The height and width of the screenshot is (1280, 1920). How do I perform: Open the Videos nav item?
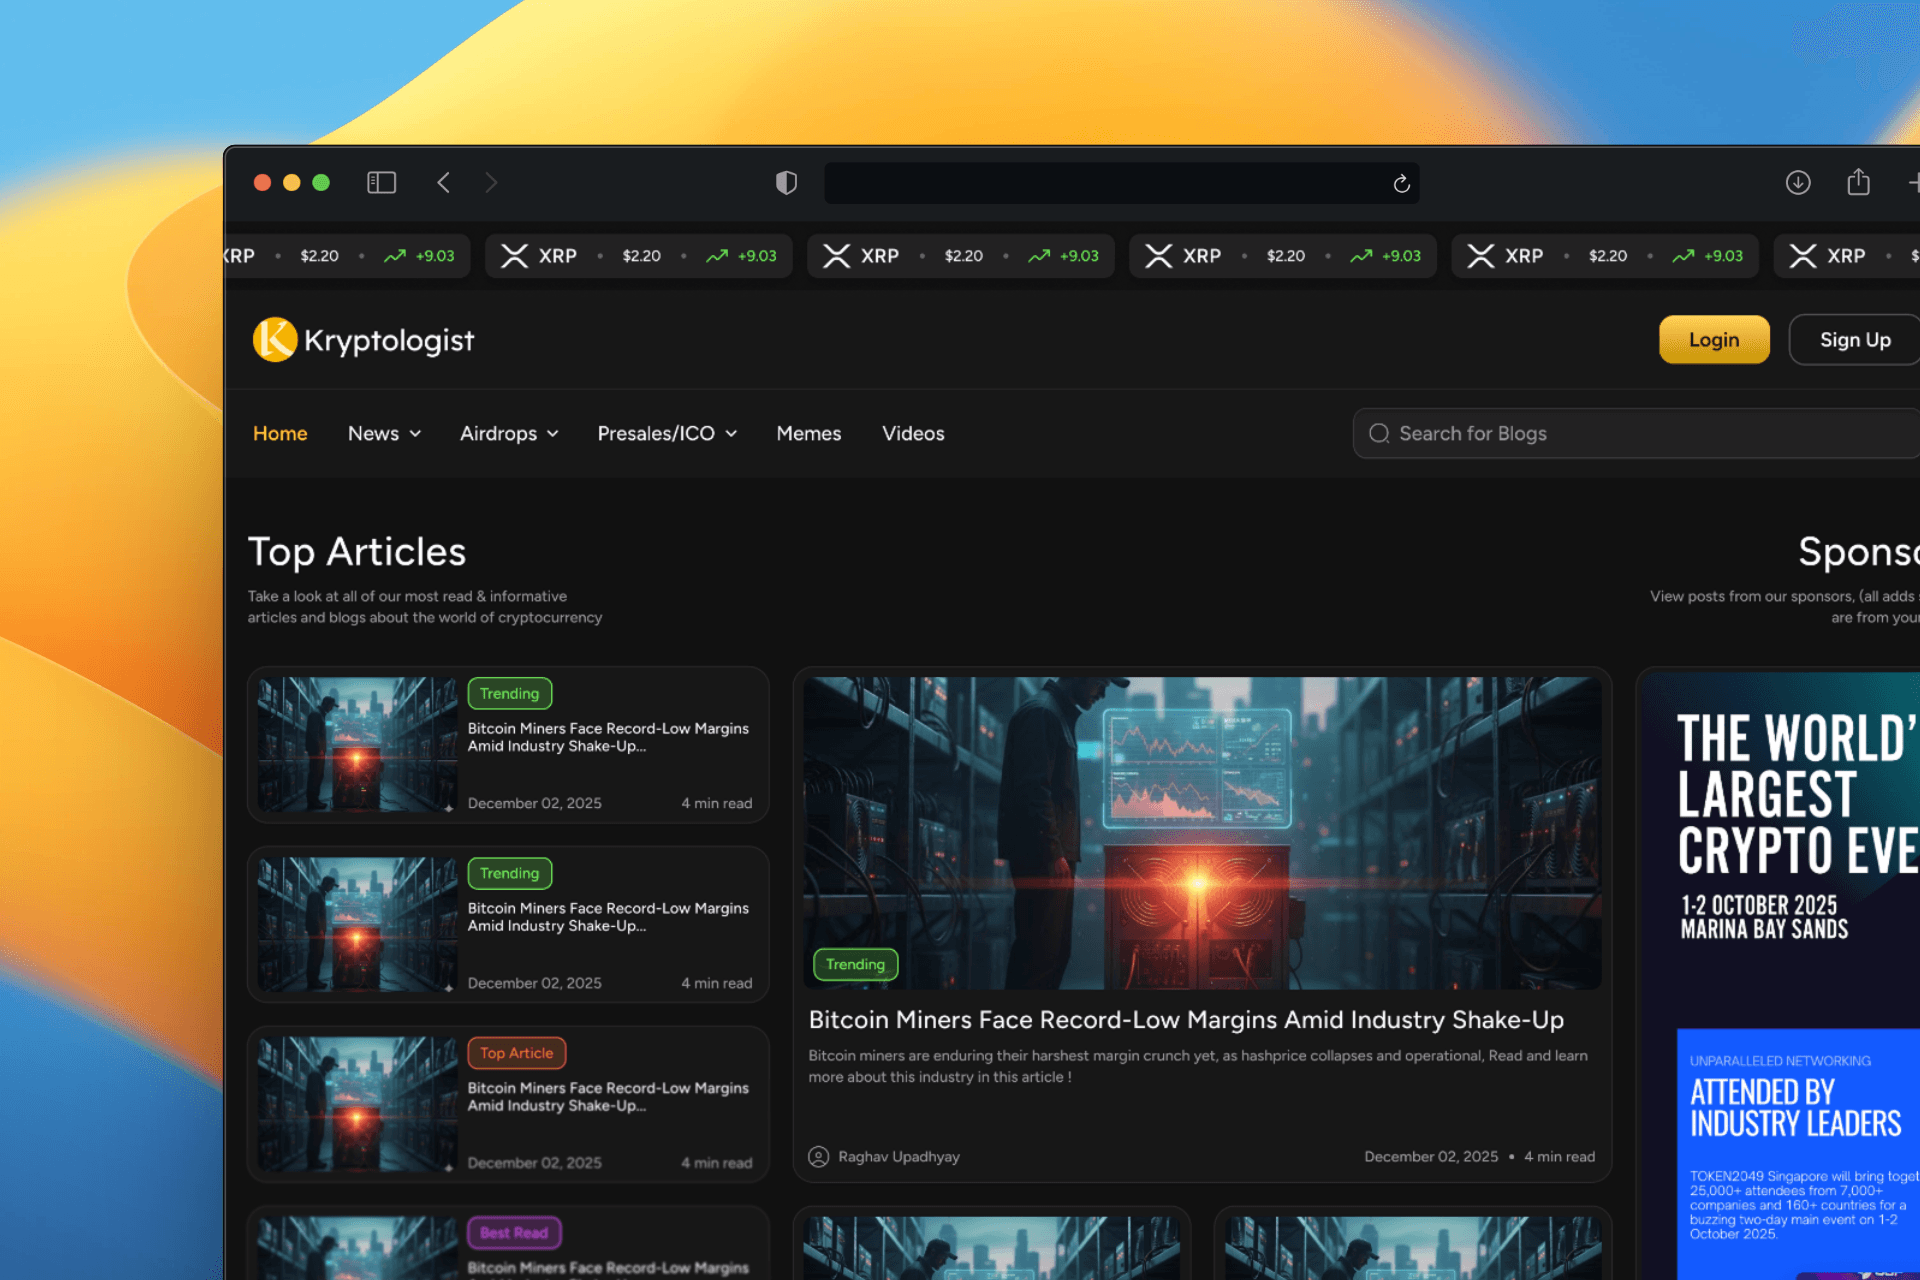[x=912, y=433]
